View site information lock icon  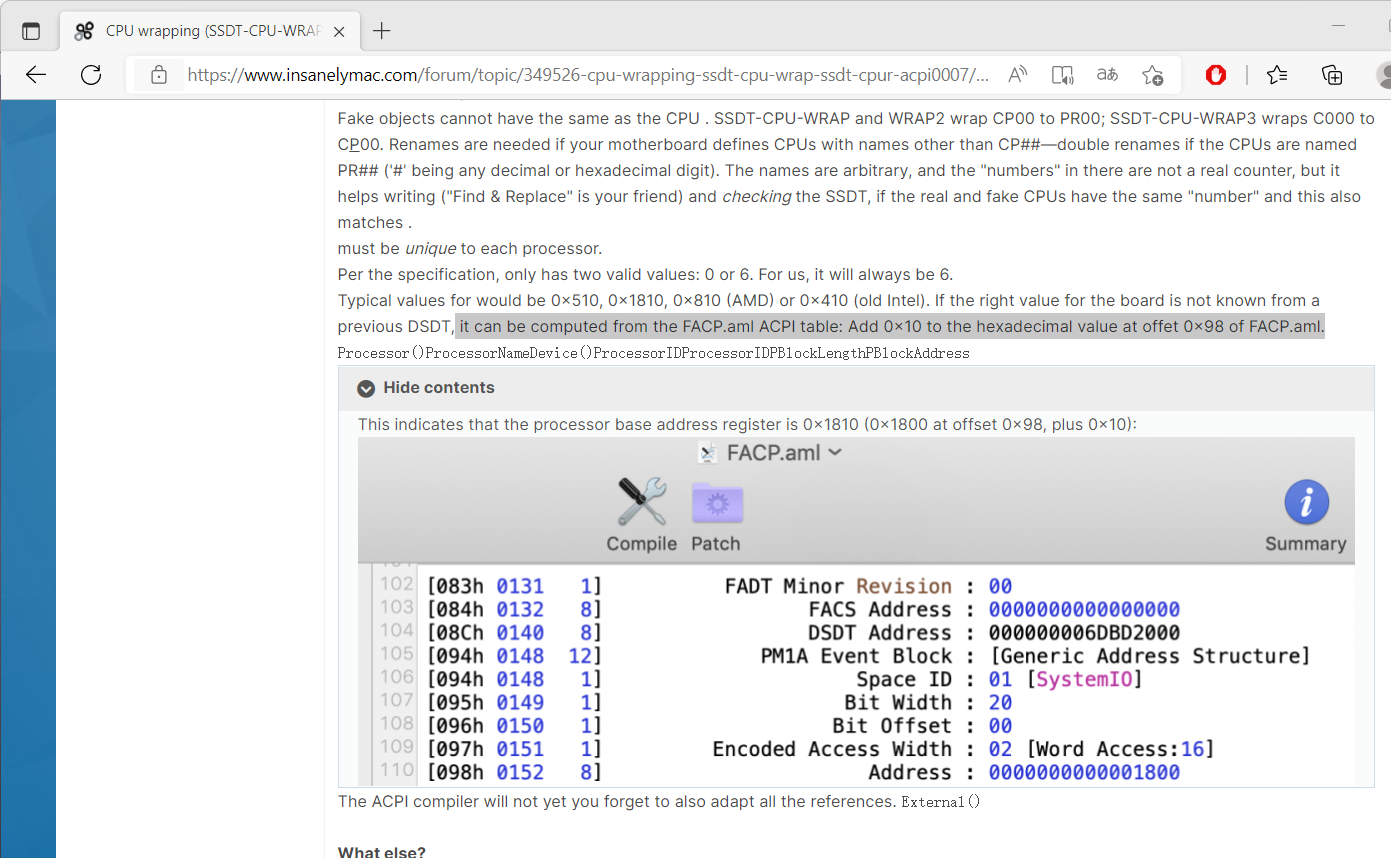(x=158, y=75)
